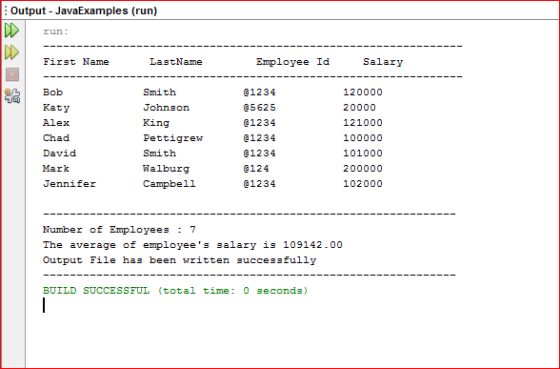Click the salary value '102000'

point(363,184)
